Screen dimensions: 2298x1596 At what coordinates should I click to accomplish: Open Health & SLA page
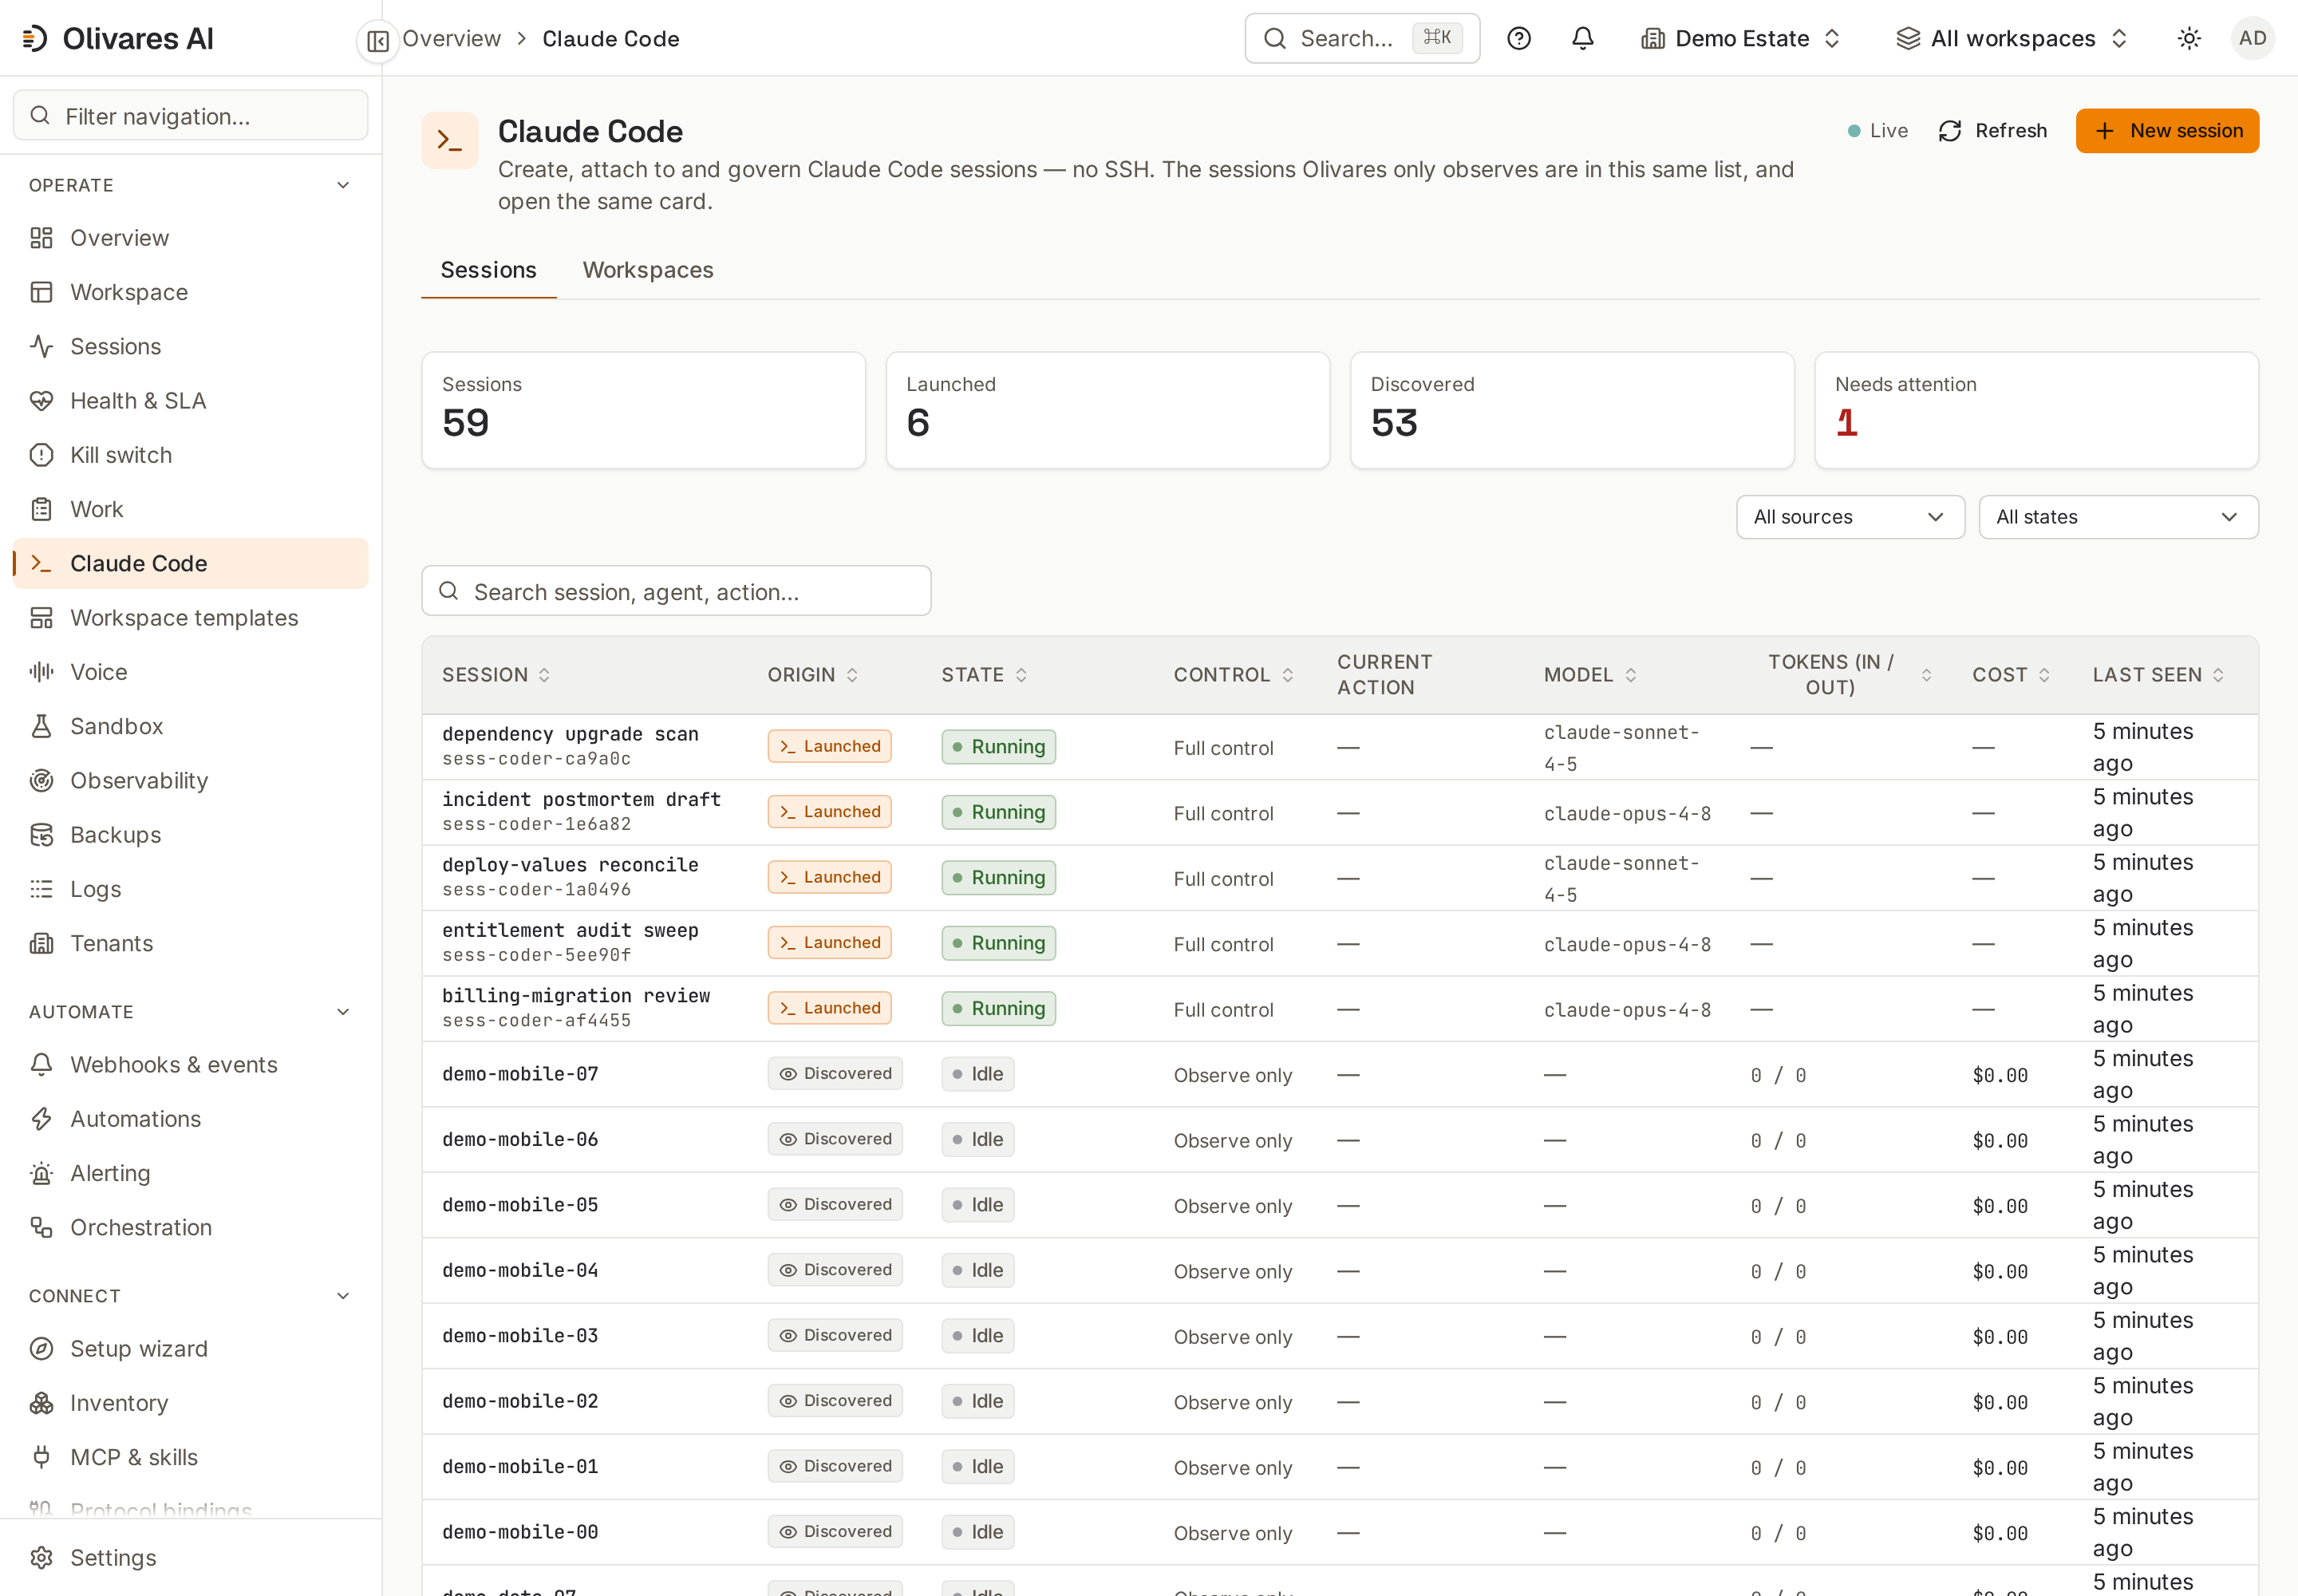(x=190, y=401)
